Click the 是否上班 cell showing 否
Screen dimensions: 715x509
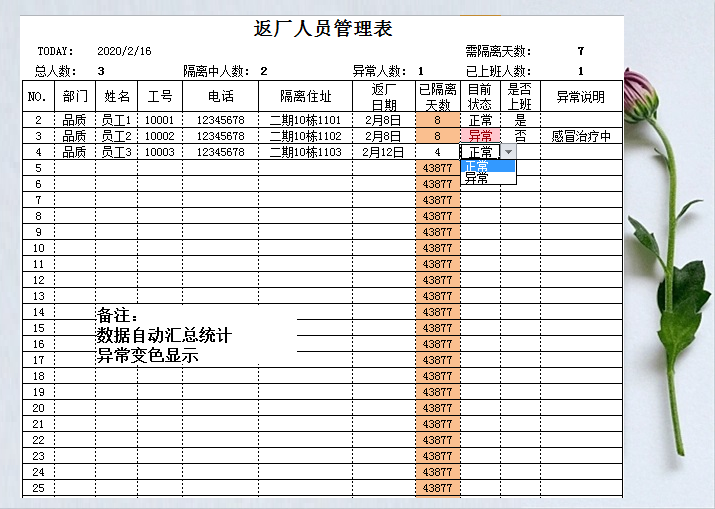[520, 136]
